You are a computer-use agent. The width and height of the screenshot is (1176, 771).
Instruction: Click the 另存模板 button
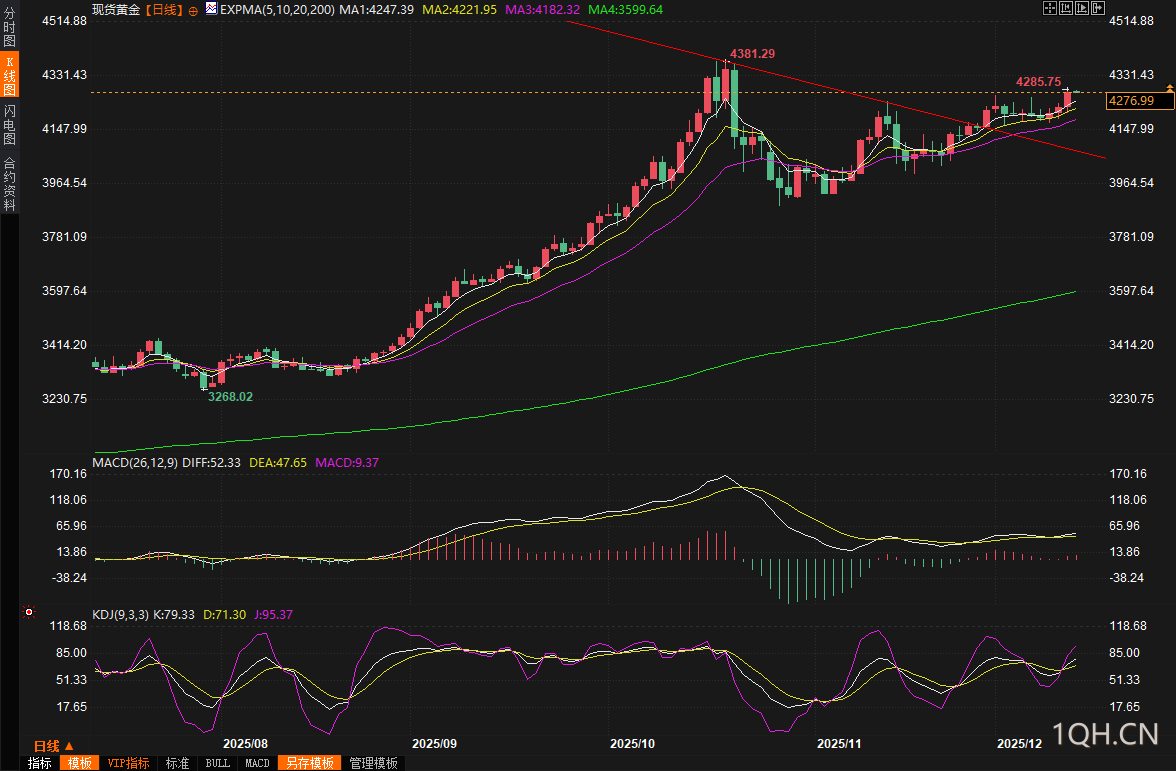(309, 763)
